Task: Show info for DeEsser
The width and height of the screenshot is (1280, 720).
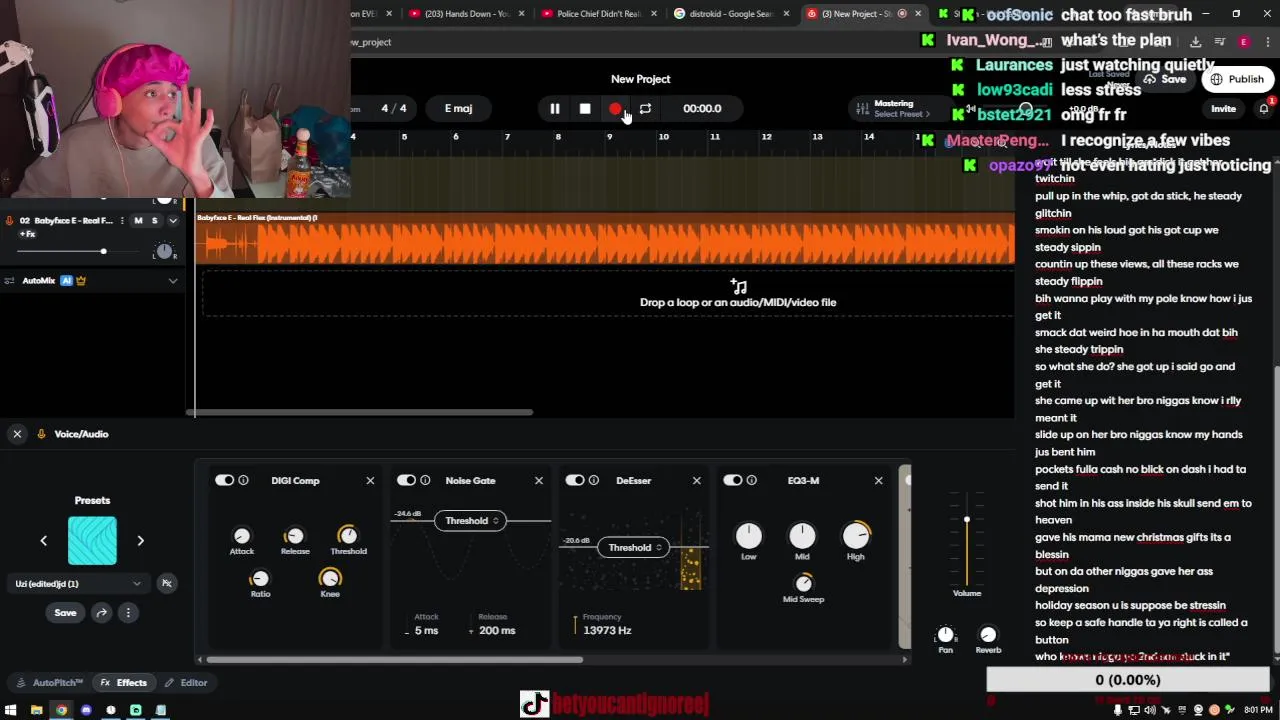Action: [x=594, y=480]
